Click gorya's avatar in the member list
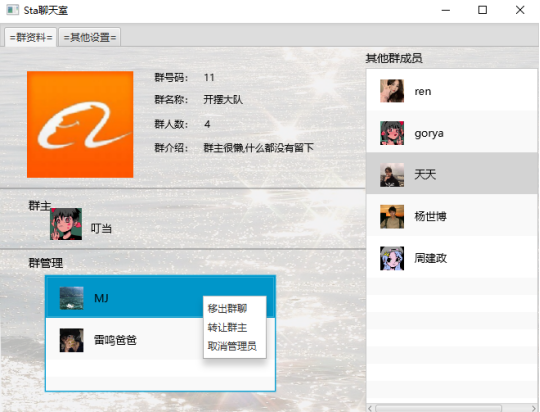Viewport: 540px width, 412px height. 392,133
